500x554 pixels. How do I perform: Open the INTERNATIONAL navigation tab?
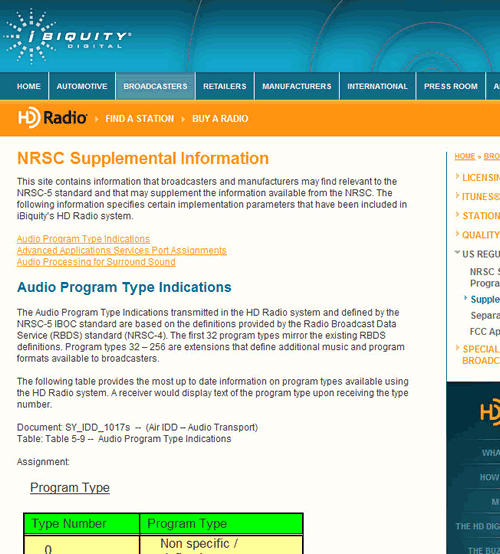[377, 86]
